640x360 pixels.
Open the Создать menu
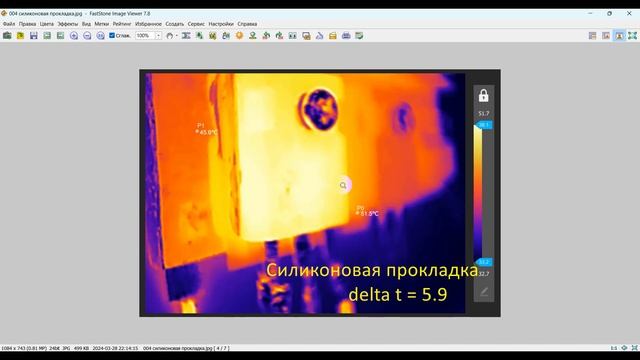(174, 24)
